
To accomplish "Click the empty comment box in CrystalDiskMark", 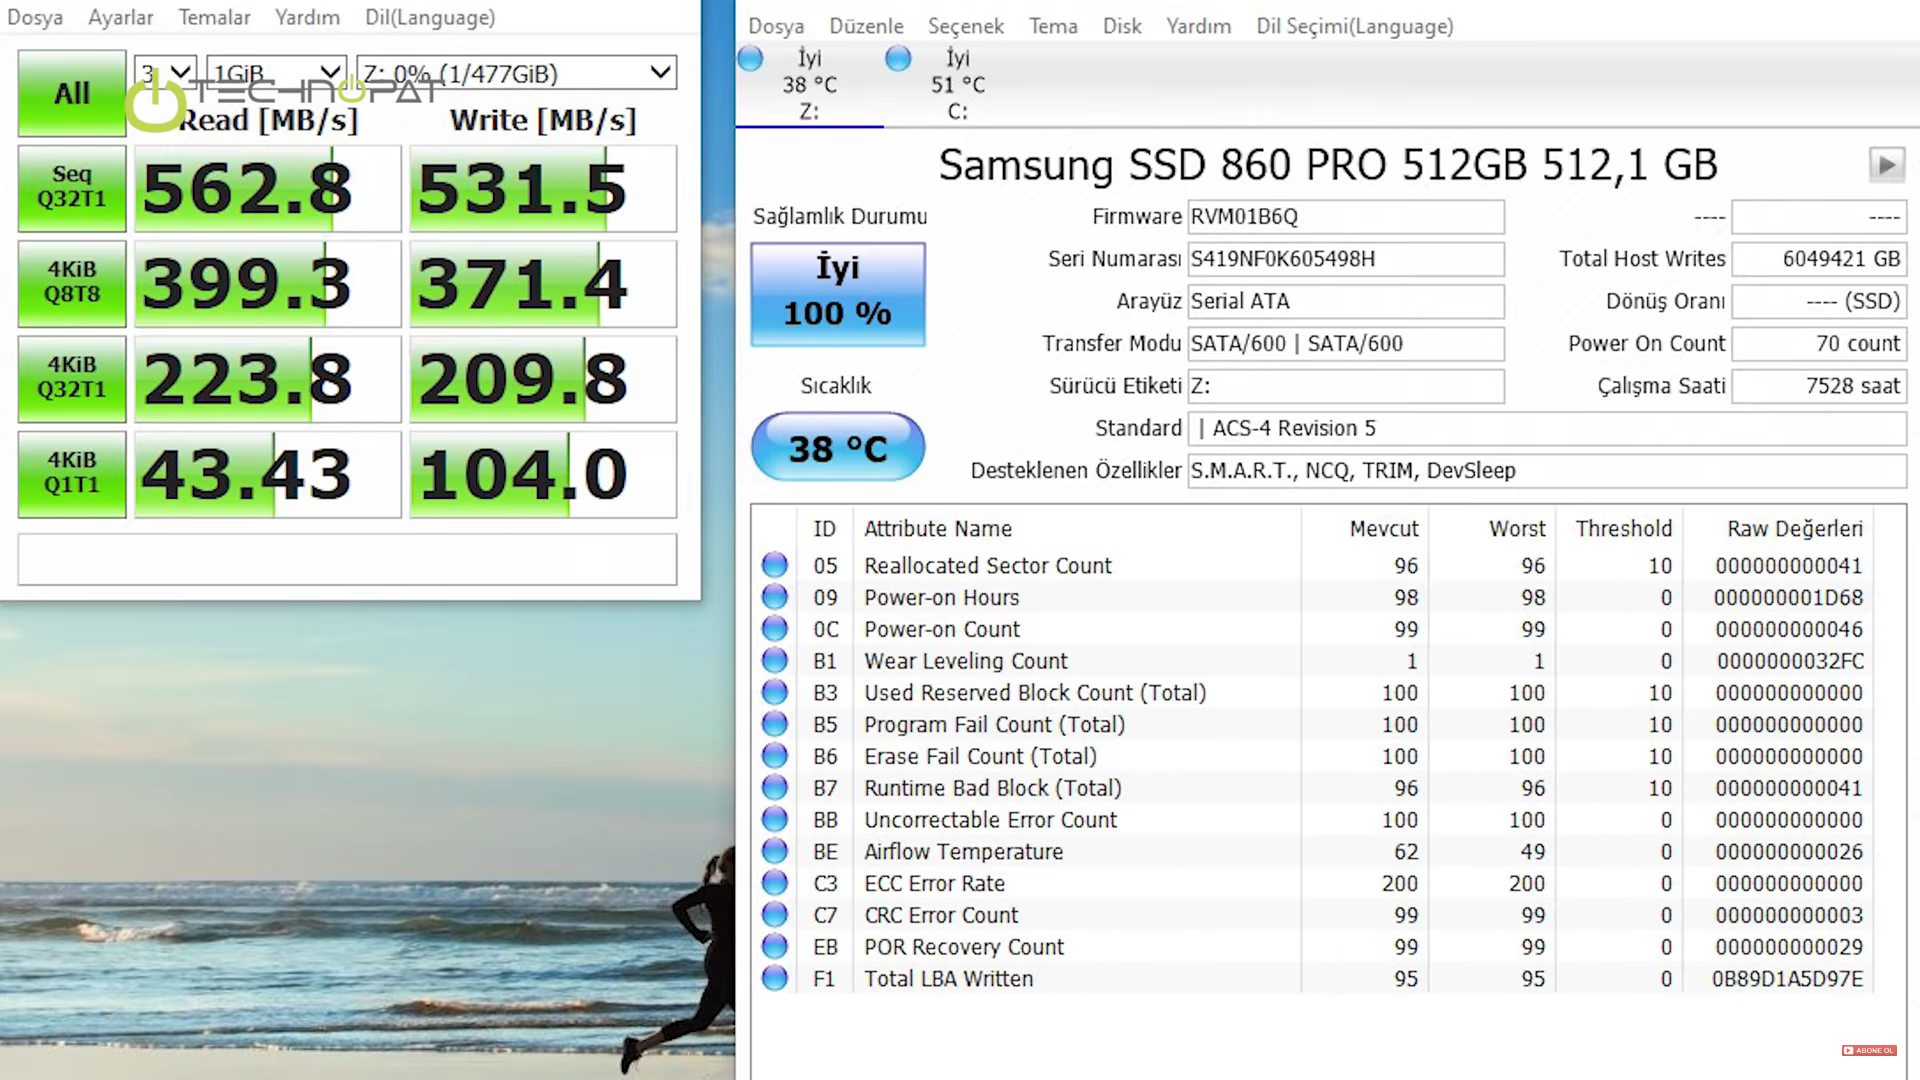I will [347, 559].
